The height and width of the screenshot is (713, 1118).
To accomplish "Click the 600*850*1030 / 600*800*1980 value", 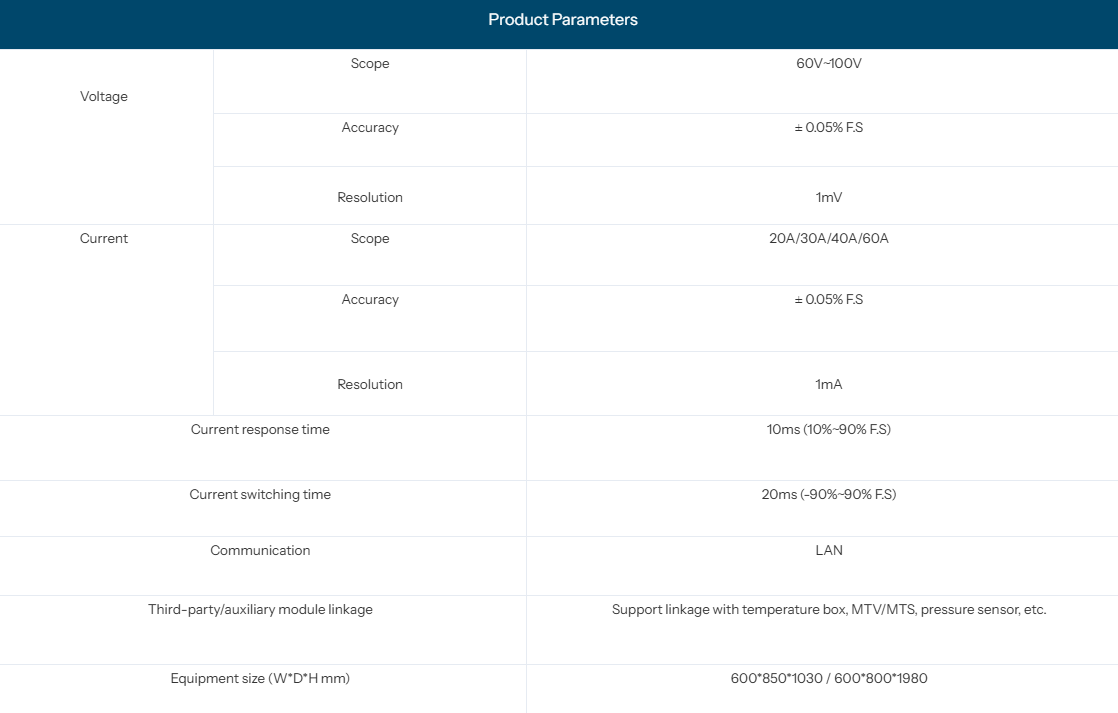I will pyautogui.click(x=828, y=679).
